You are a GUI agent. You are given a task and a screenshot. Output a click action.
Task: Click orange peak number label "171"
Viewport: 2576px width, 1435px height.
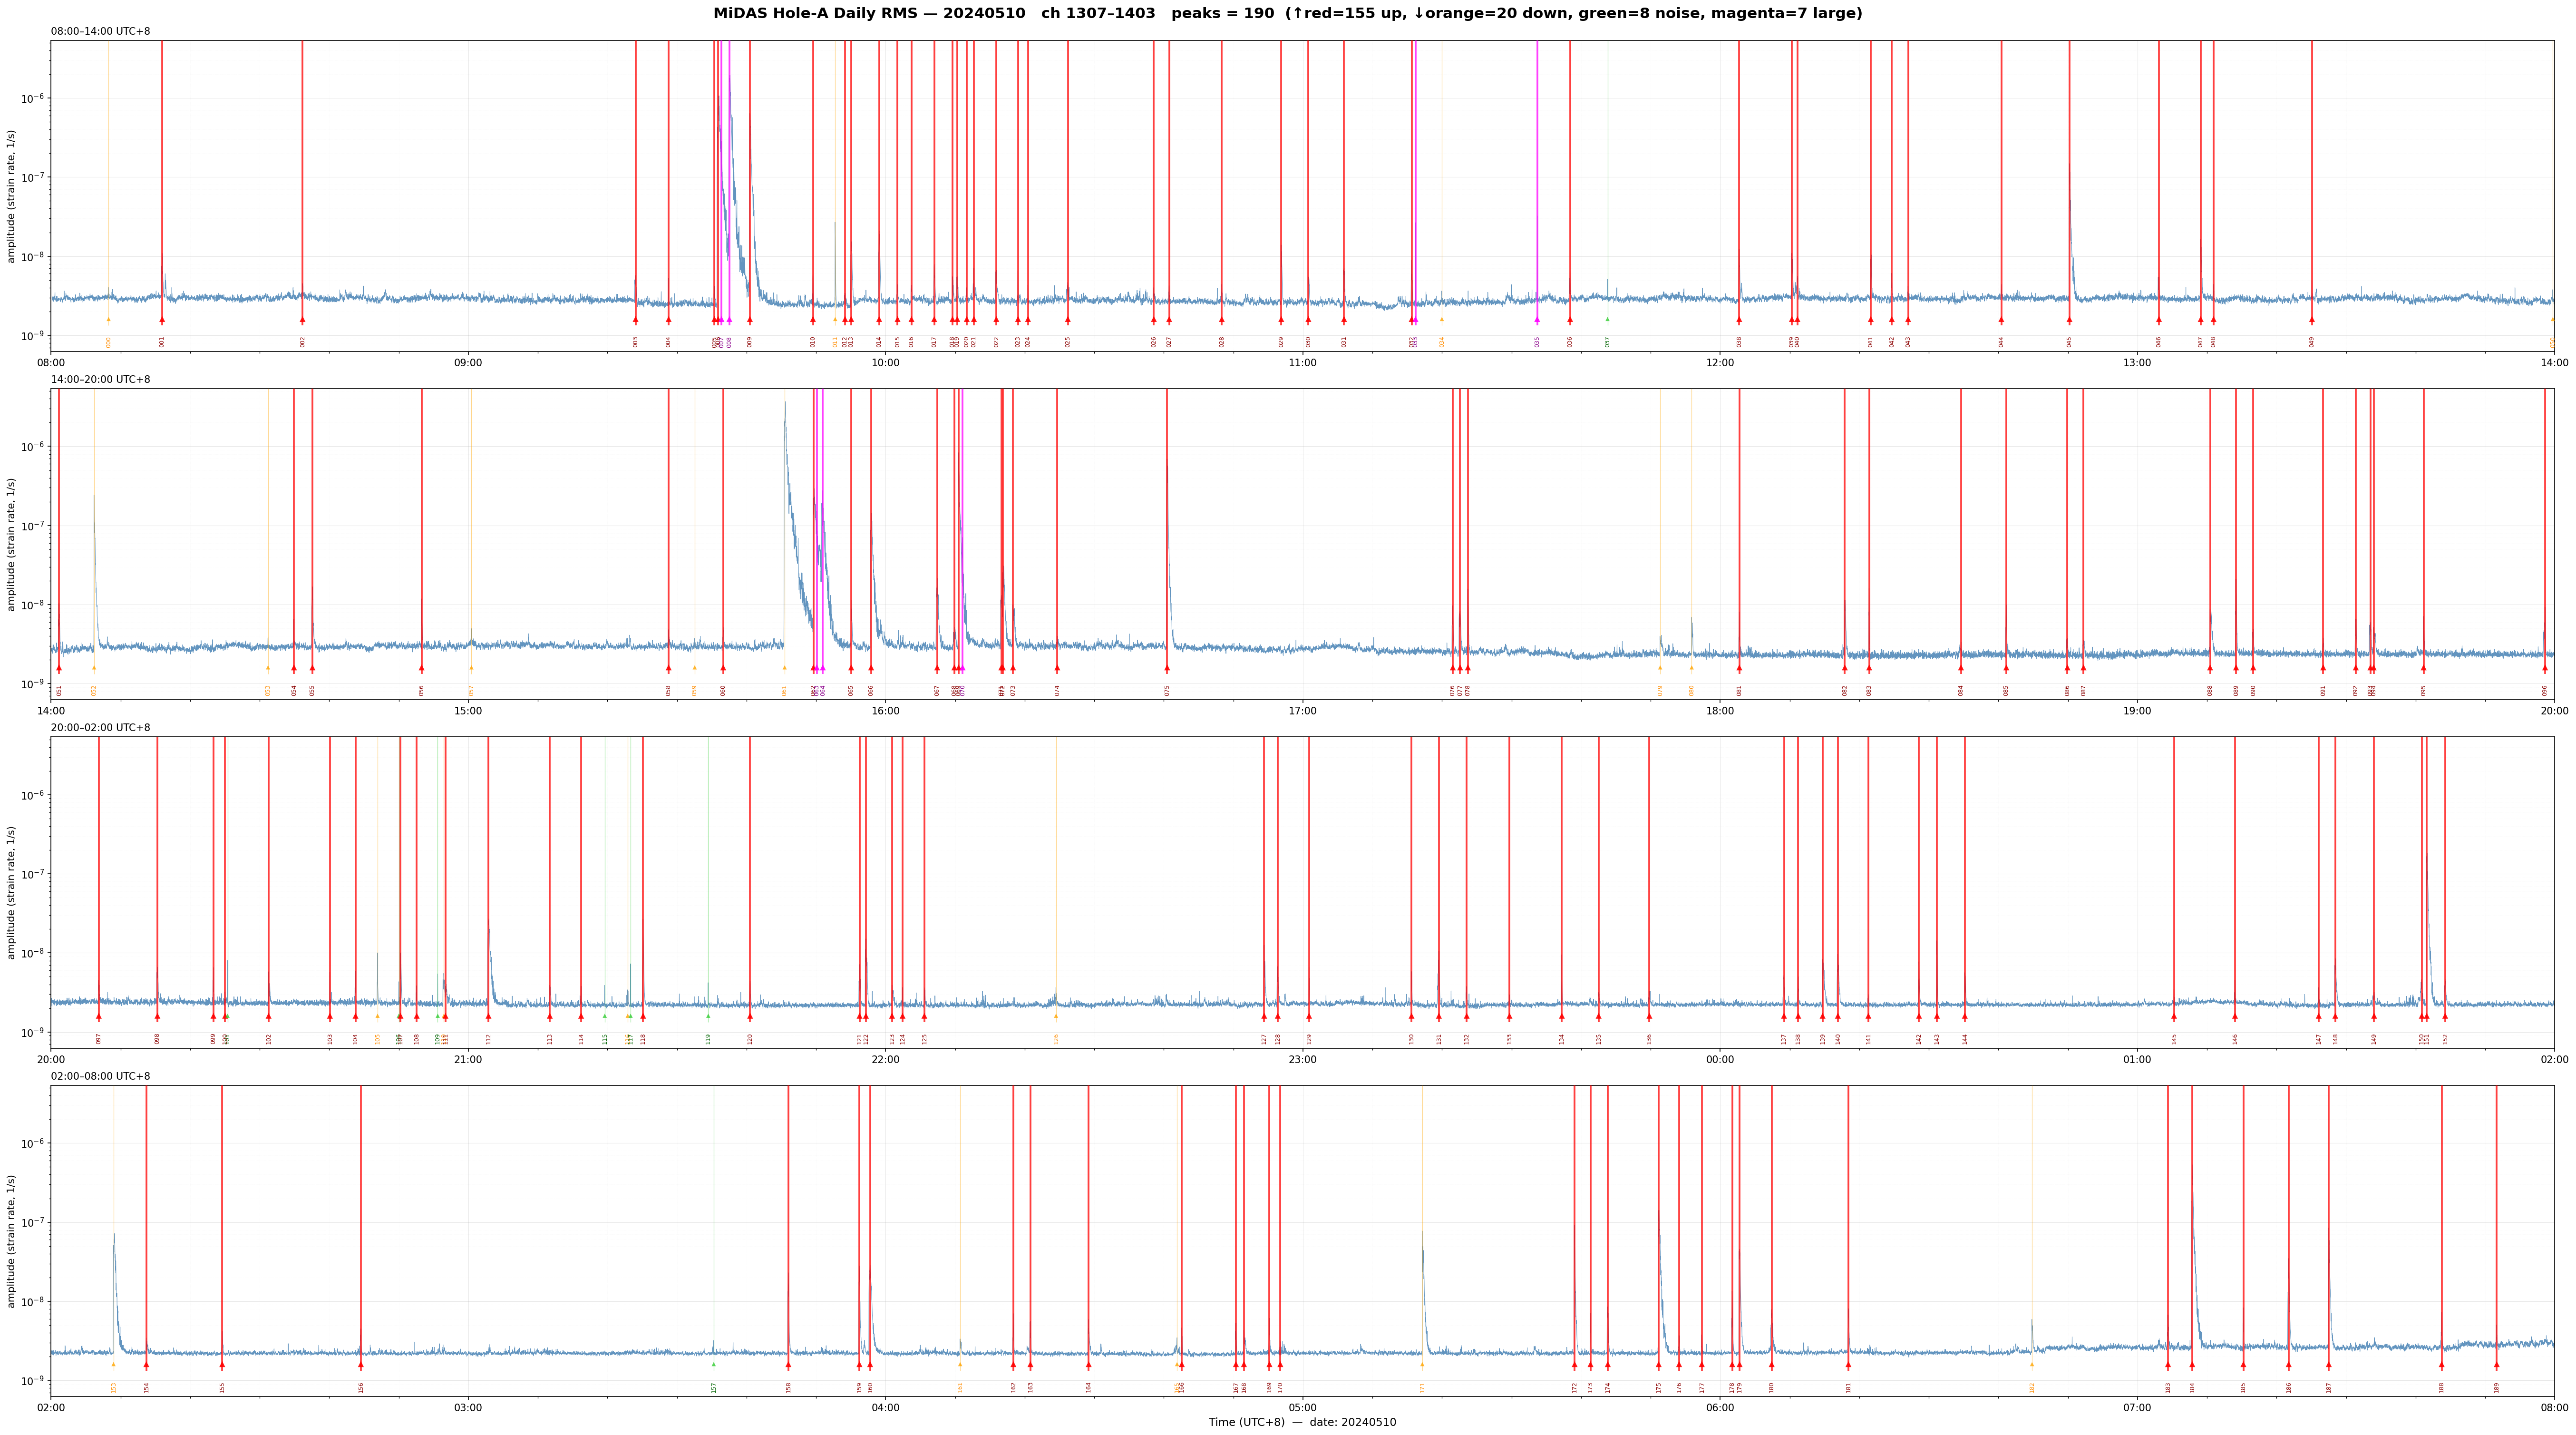(1422, 1387)
